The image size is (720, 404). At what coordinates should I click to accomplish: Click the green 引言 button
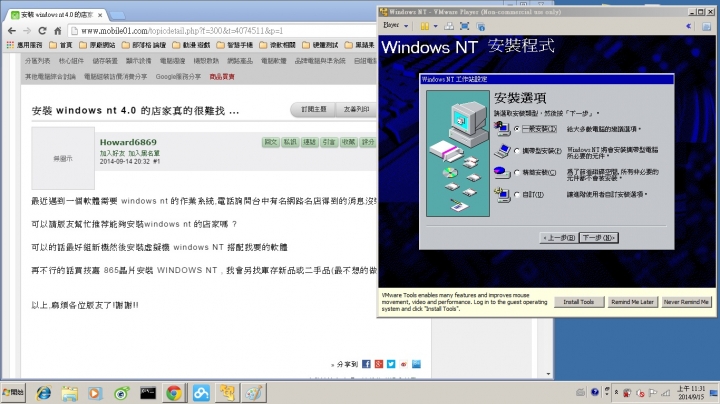329,142
